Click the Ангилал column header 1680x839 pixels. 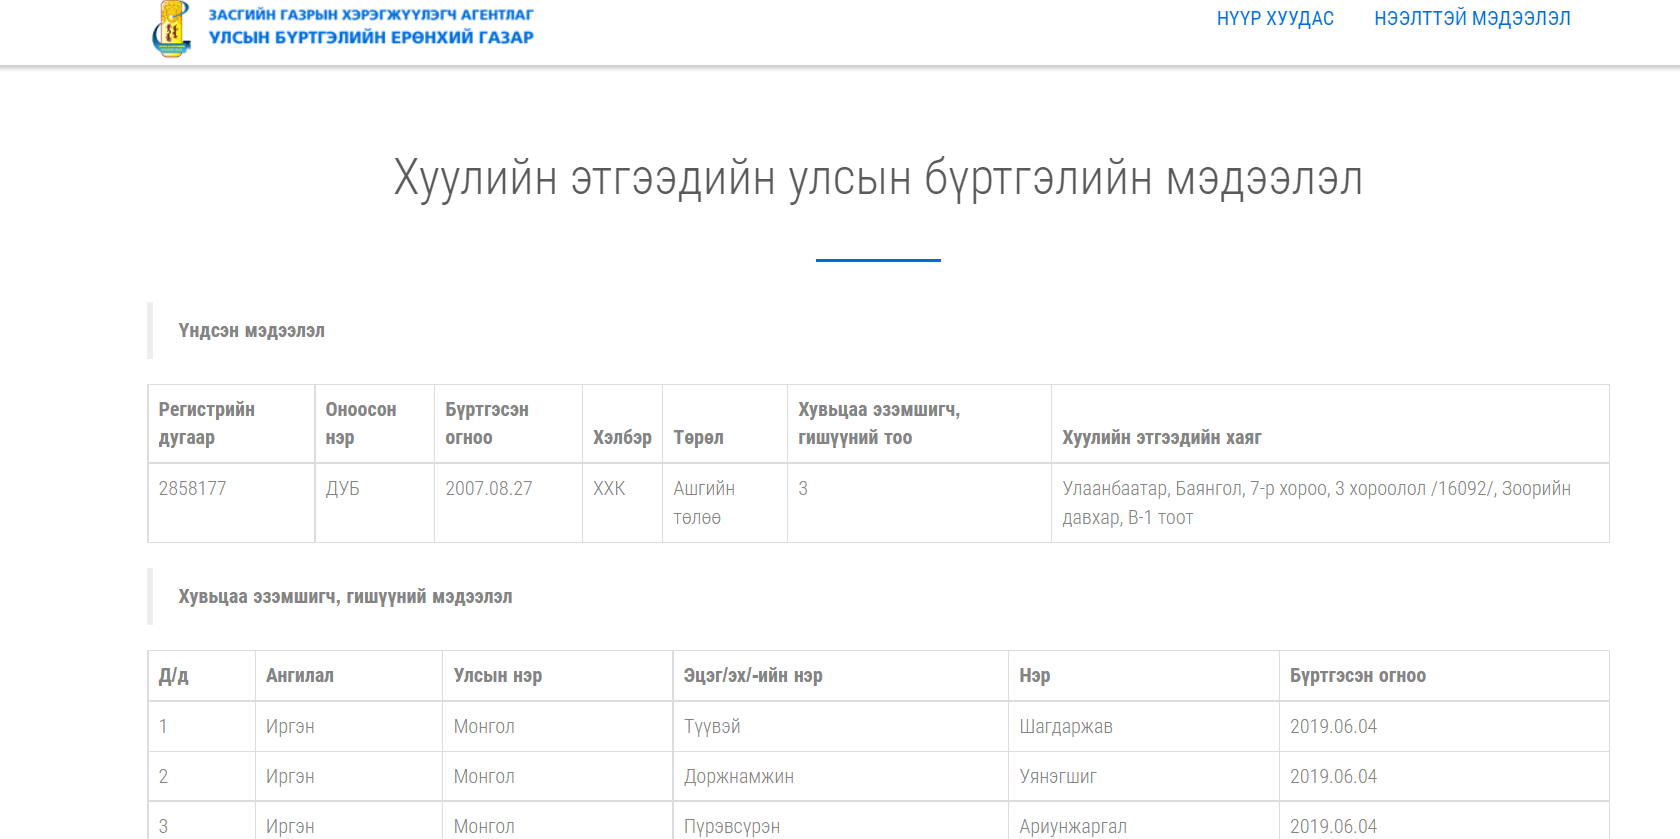coord(299,676)
